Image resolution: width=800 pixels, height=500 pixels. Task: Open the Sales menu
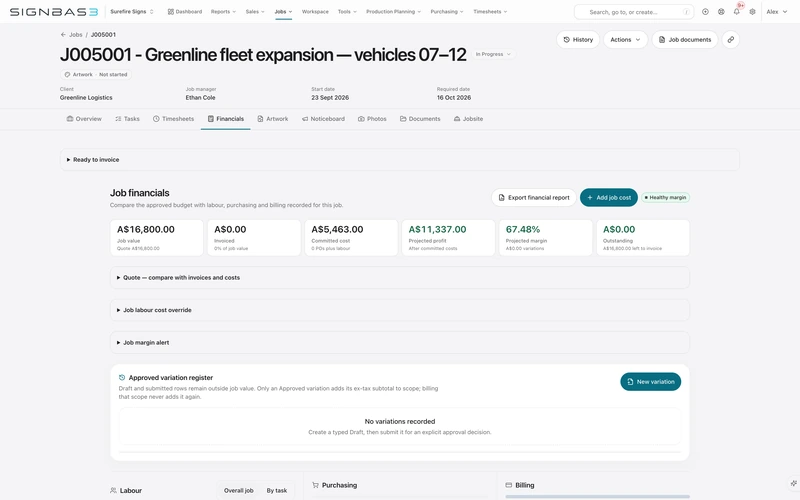pos(255,12)
